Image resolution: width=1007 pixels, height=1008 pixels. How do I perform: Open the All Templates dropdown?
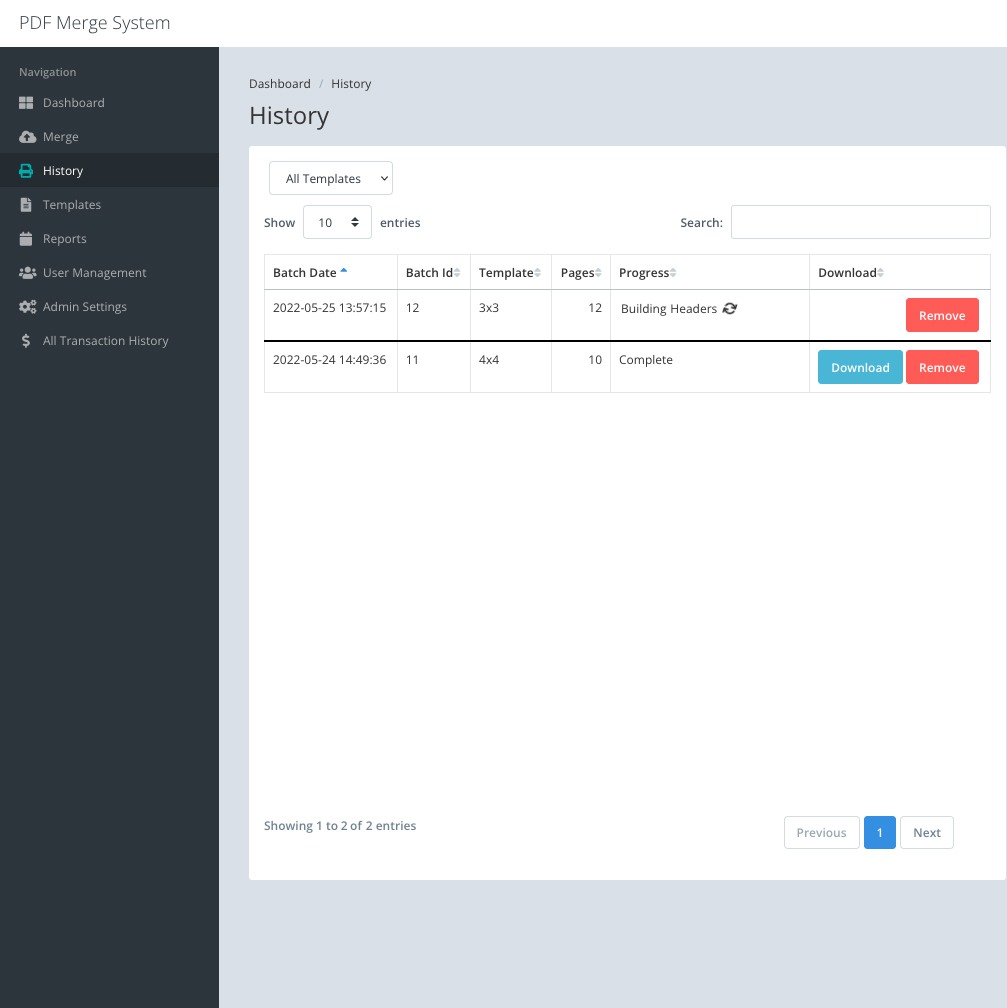click(330, 178)
